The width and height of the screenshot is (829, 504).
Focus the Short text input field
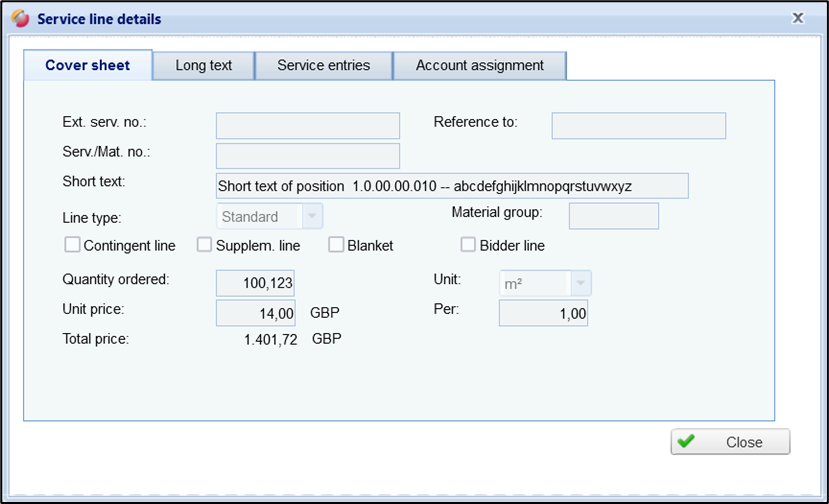tap(452, 186)
